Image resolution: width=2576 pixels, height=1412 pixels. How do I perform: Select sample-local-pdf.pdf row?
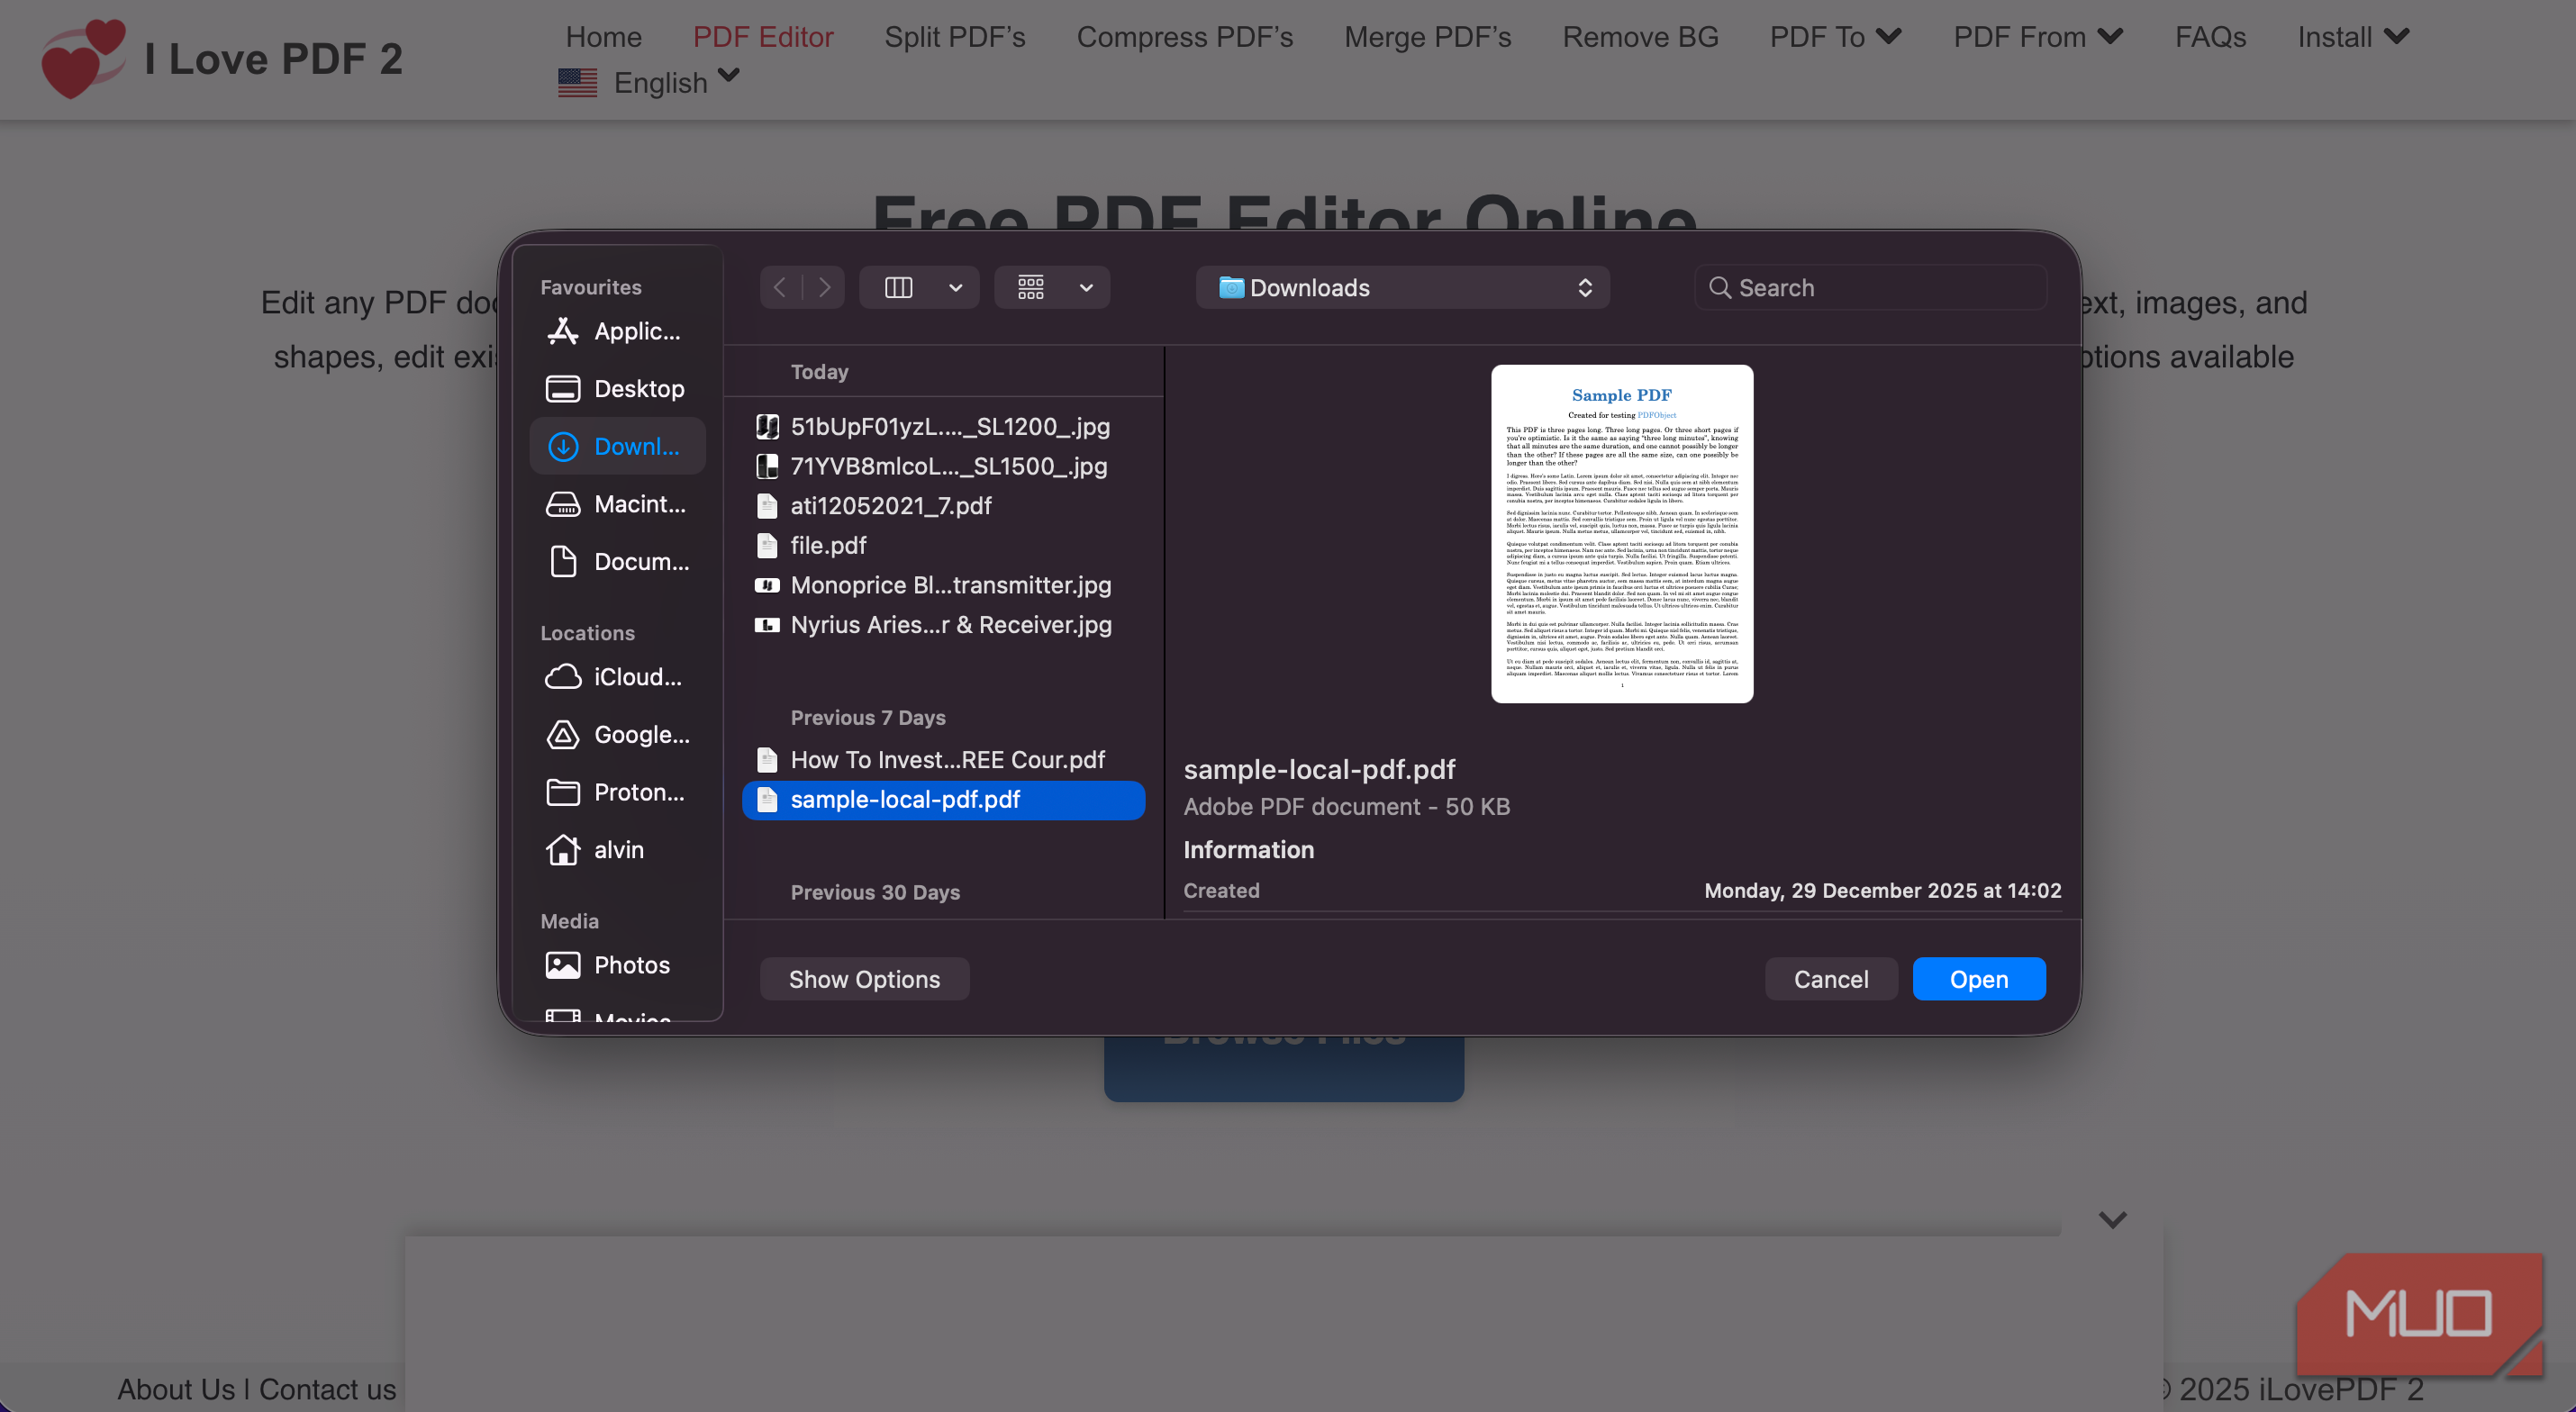pos(944,800)
